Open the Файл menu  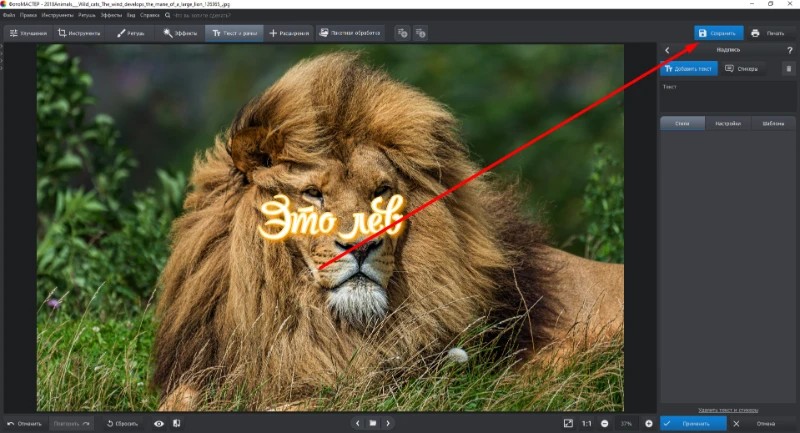point(9,15)
